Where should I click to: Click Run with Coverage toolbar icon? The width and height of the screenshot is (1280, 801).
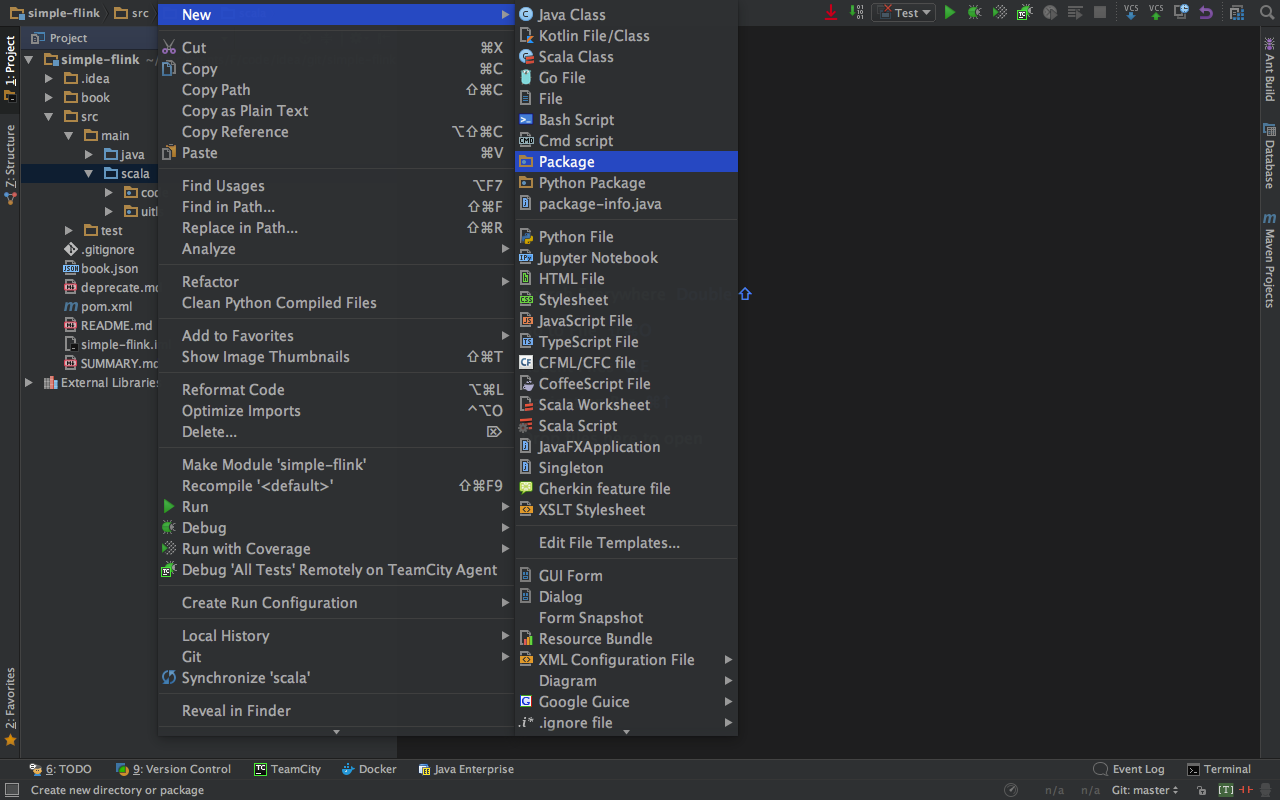[x=999, y=13]
